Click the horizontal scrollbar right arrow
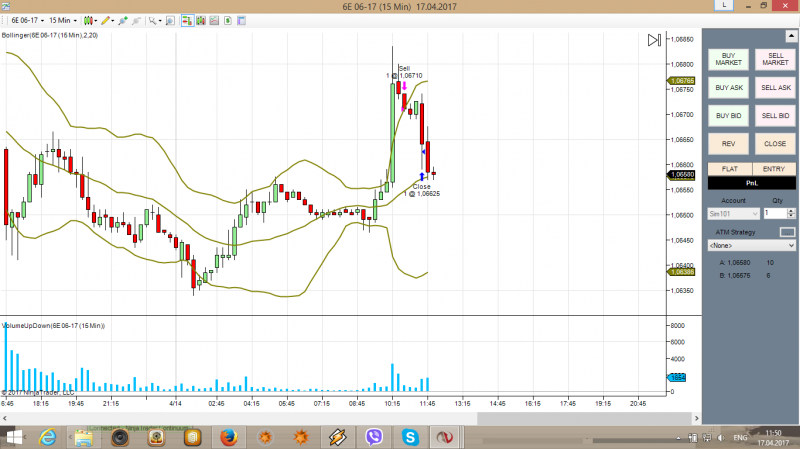 click(x=696, y=418)
